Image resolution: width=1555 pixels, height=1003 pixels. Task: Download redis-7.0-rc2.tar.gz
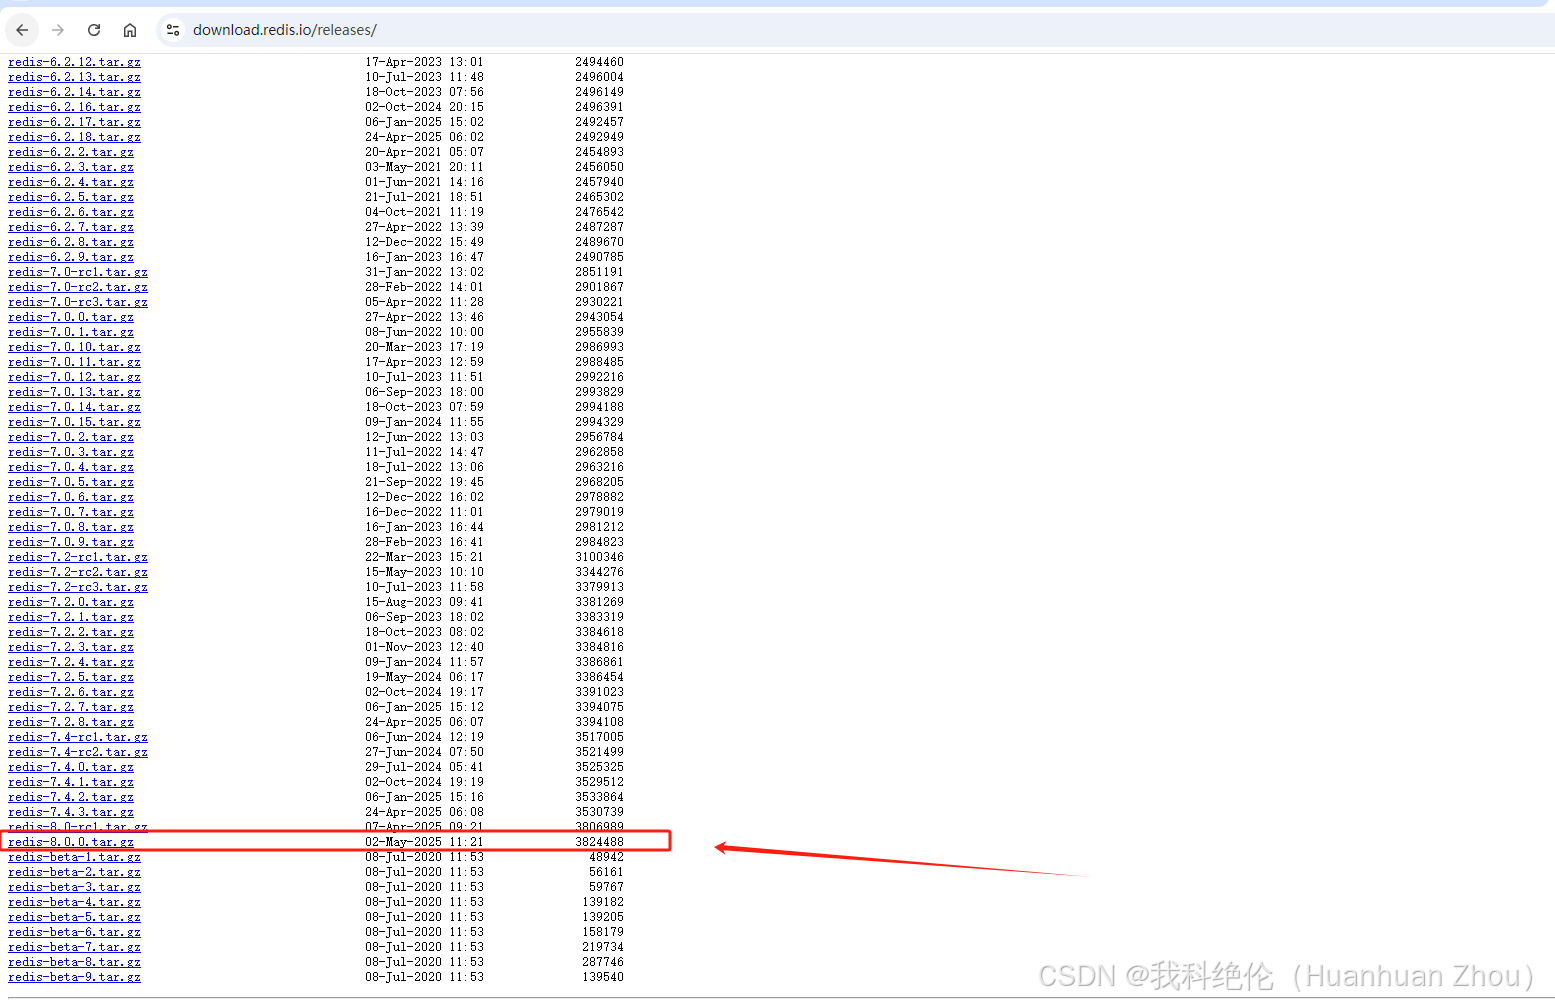click(78, 287)
